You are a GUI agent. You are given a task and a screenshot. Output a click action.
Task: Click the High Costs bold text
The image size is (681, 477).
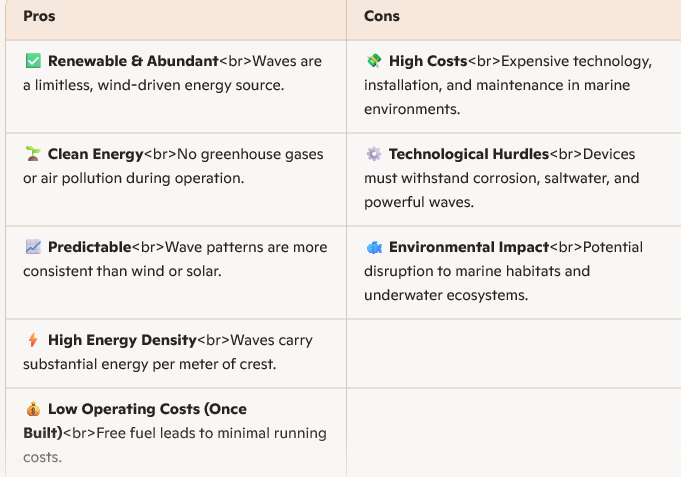(x=428, y=62)
